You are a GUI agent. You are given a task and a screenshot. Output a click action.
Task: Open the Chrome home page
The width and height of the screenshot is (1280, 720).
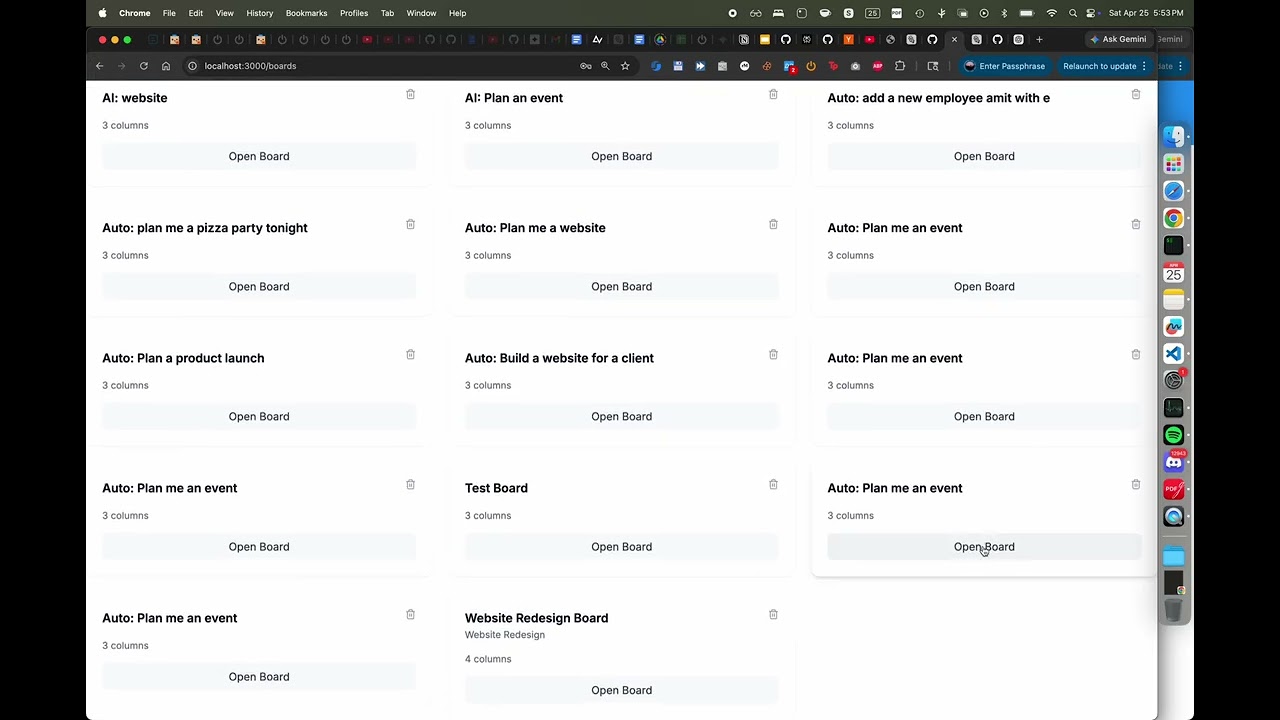point(166,66)
